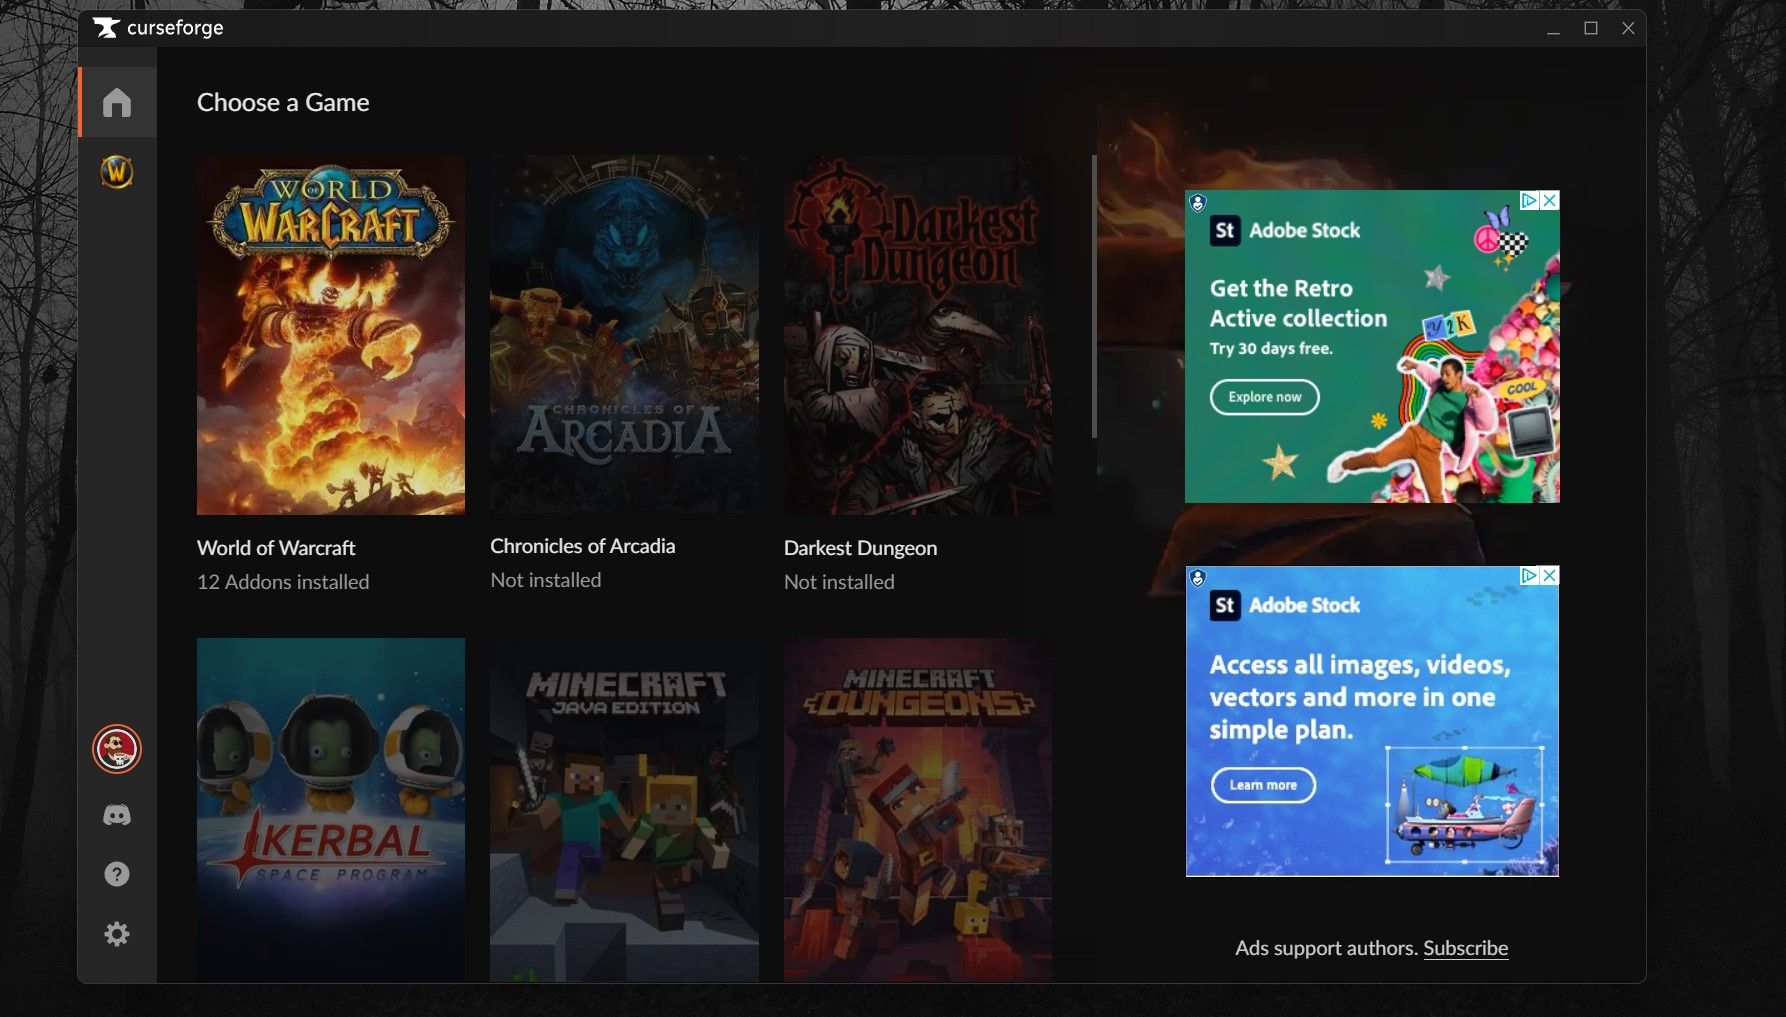1786x1017 pixels.
Task: Open your user profile avatar
Action: tap(117, 747)
